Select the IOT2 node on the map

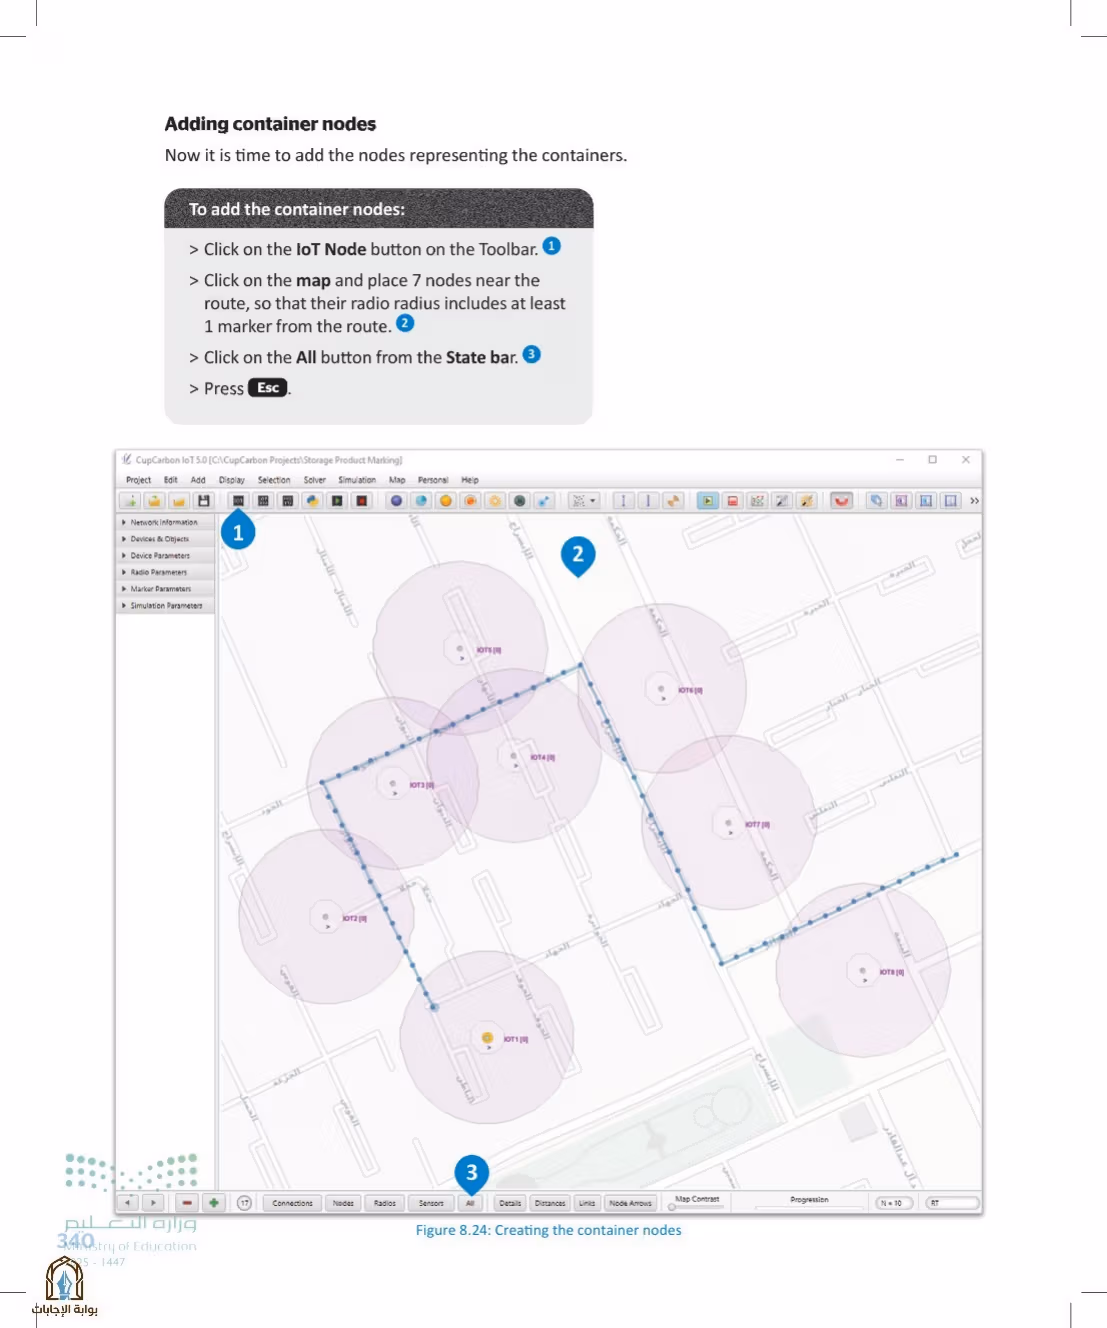[x=325, y=917]
